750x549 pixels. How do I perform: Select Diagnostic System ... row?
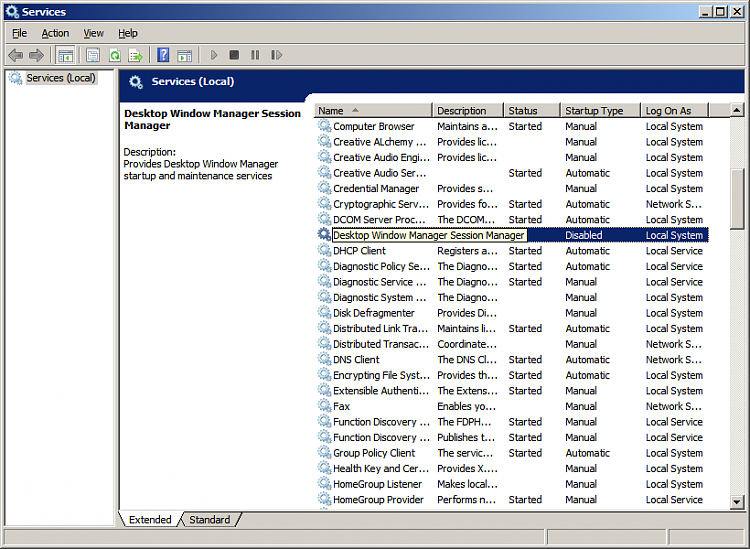coord(512,297)
